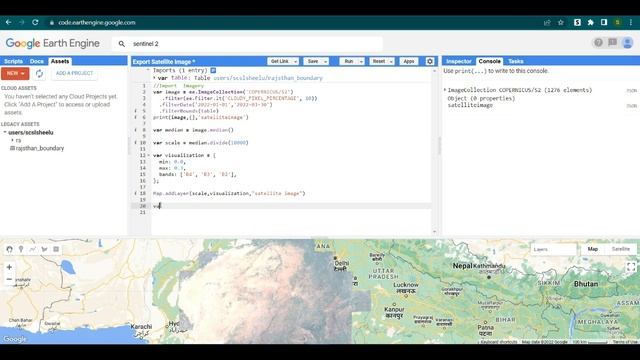The height and width of the screenshot is (360, 640).
Task: Click the Get Link button
Action: click(280, 61)
